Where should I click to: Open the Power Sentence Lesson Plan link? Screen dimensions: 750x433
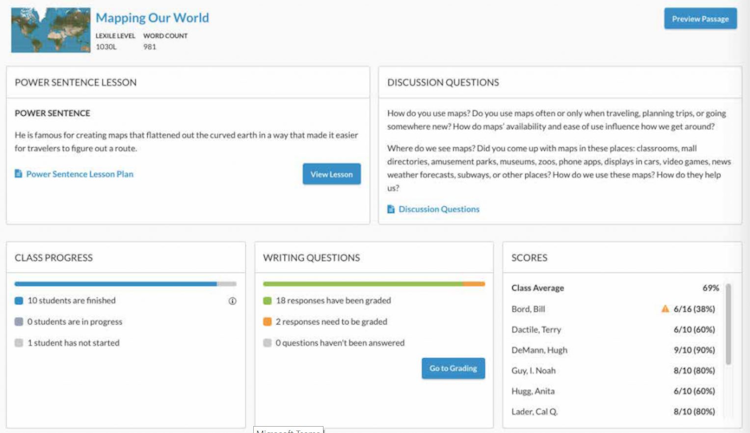79,174
